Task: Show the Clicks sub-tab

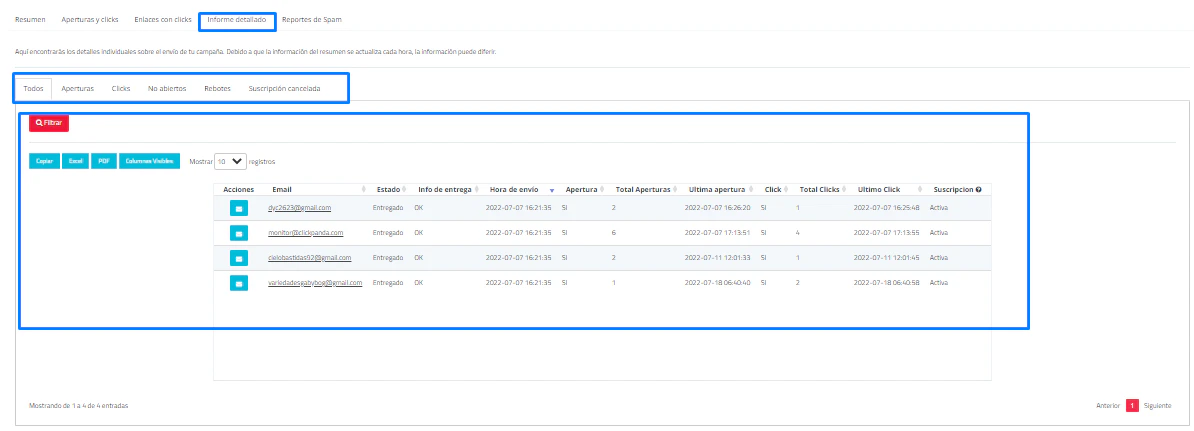Action: [x=121, y=88]
